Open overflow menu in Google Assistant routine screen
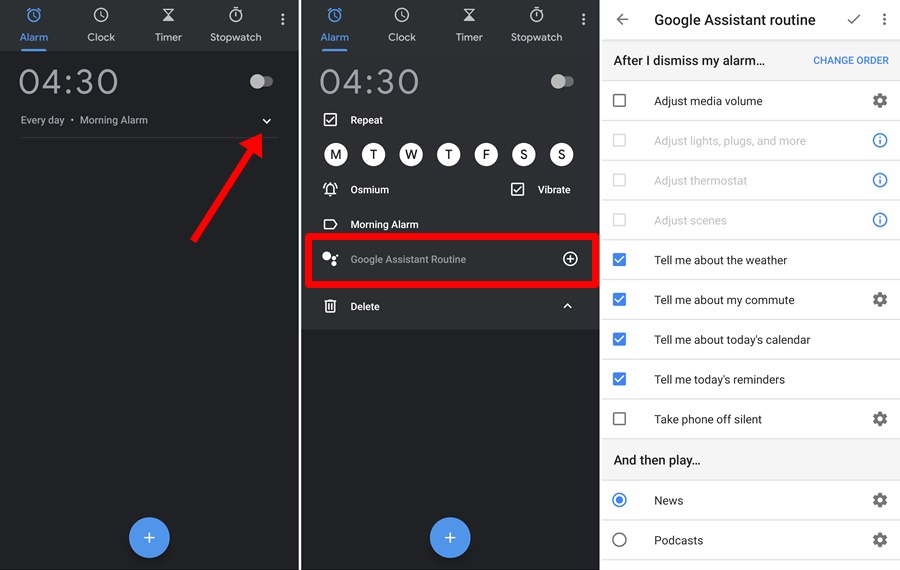The height and width of the screenshot is (570, 900). [884, 20]
